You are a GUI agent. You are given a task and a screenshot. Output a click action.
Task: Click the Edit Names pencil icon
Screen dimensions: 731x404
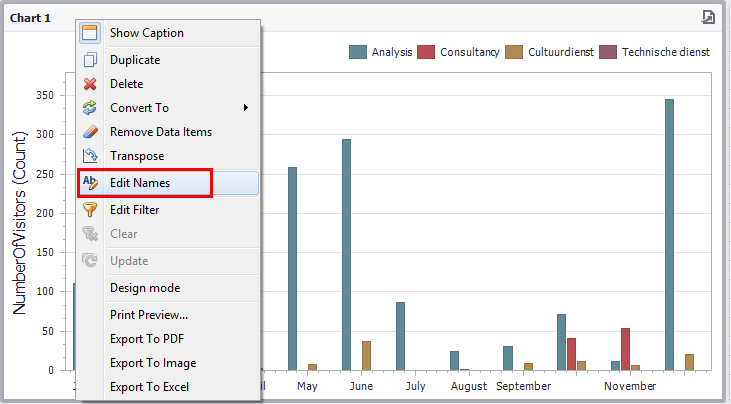click(90, 183)
